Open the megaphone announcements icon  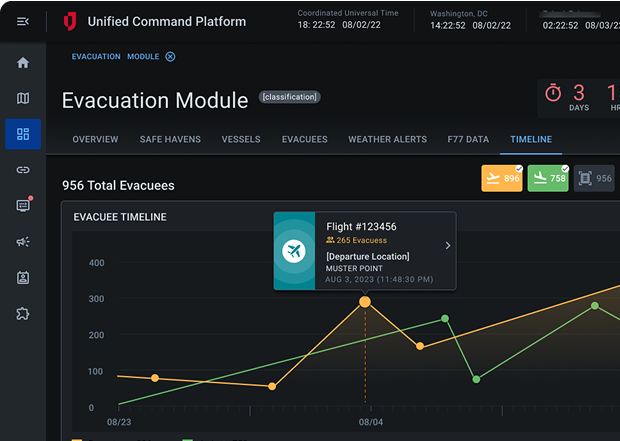(23, 242)
